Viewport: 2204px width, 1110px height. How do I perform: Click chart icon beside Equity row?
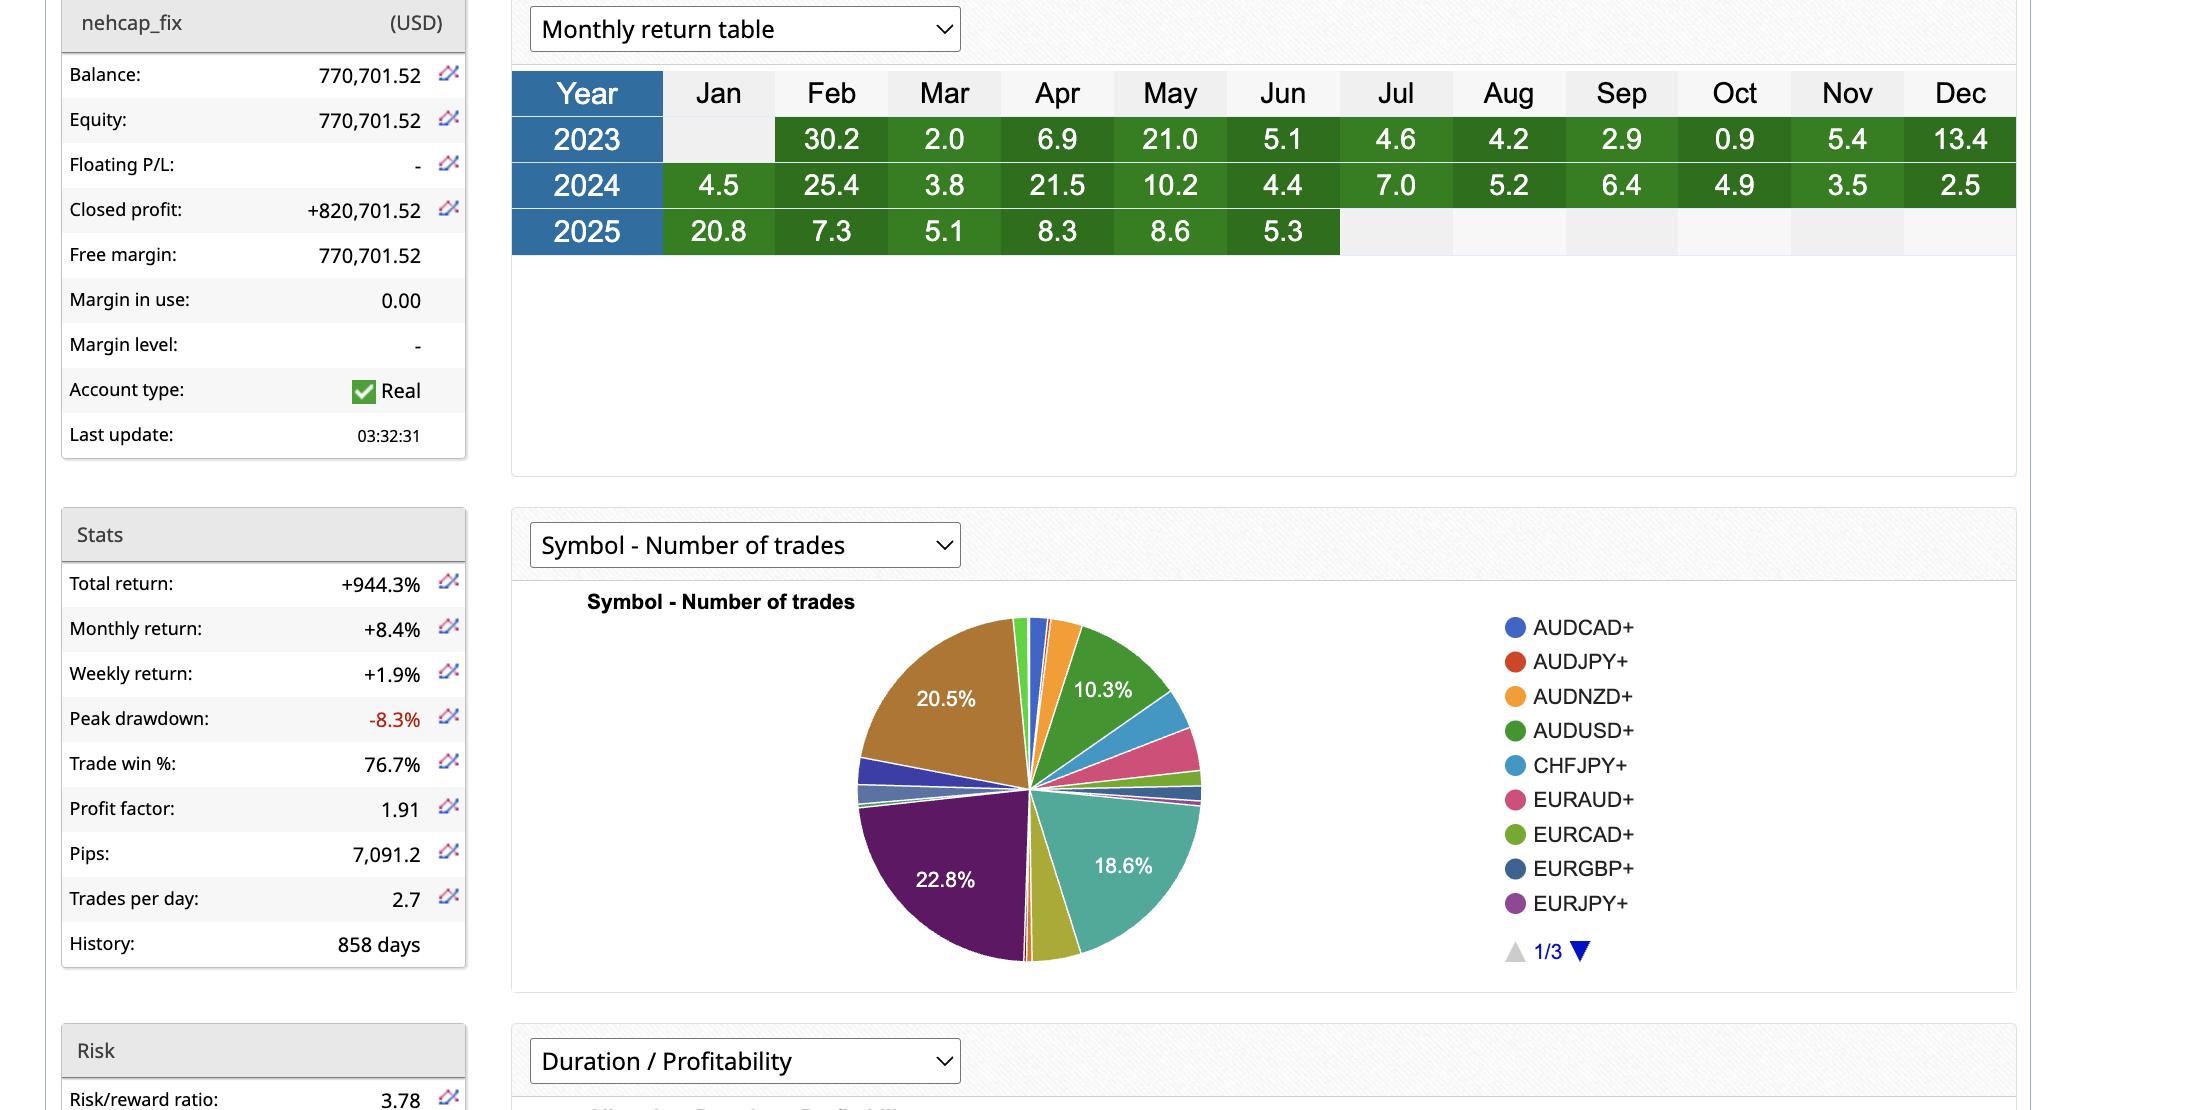pyautogui.click(x=449, y=118)
